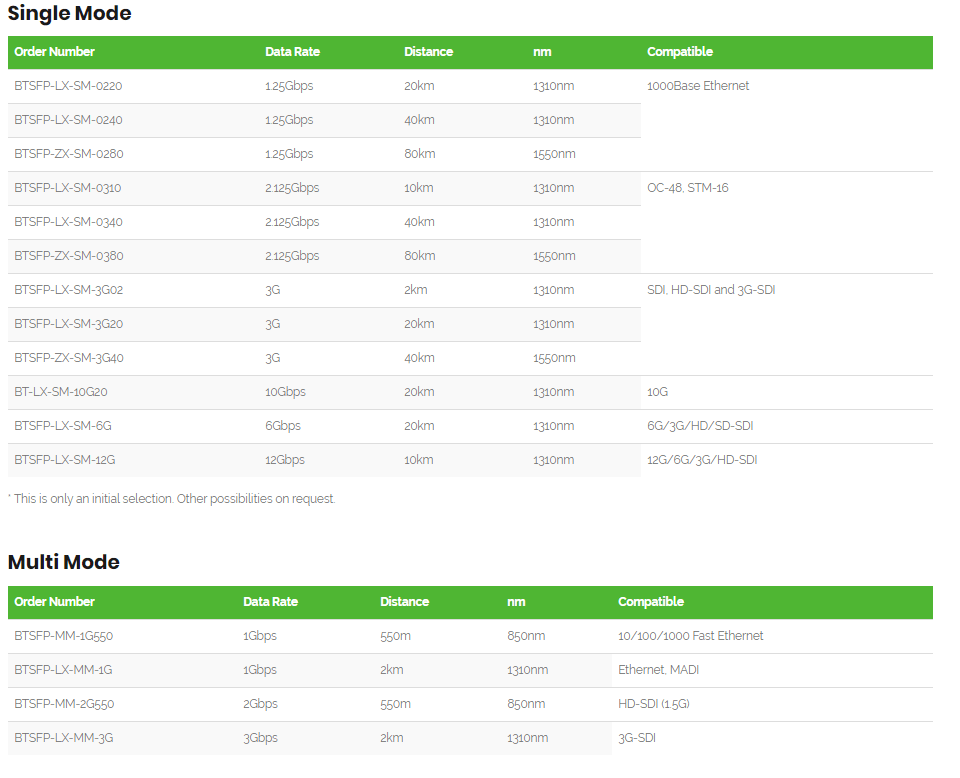
Task: Click order number BTSFP-LX-SM-12G
Action: tap(65, 460)
